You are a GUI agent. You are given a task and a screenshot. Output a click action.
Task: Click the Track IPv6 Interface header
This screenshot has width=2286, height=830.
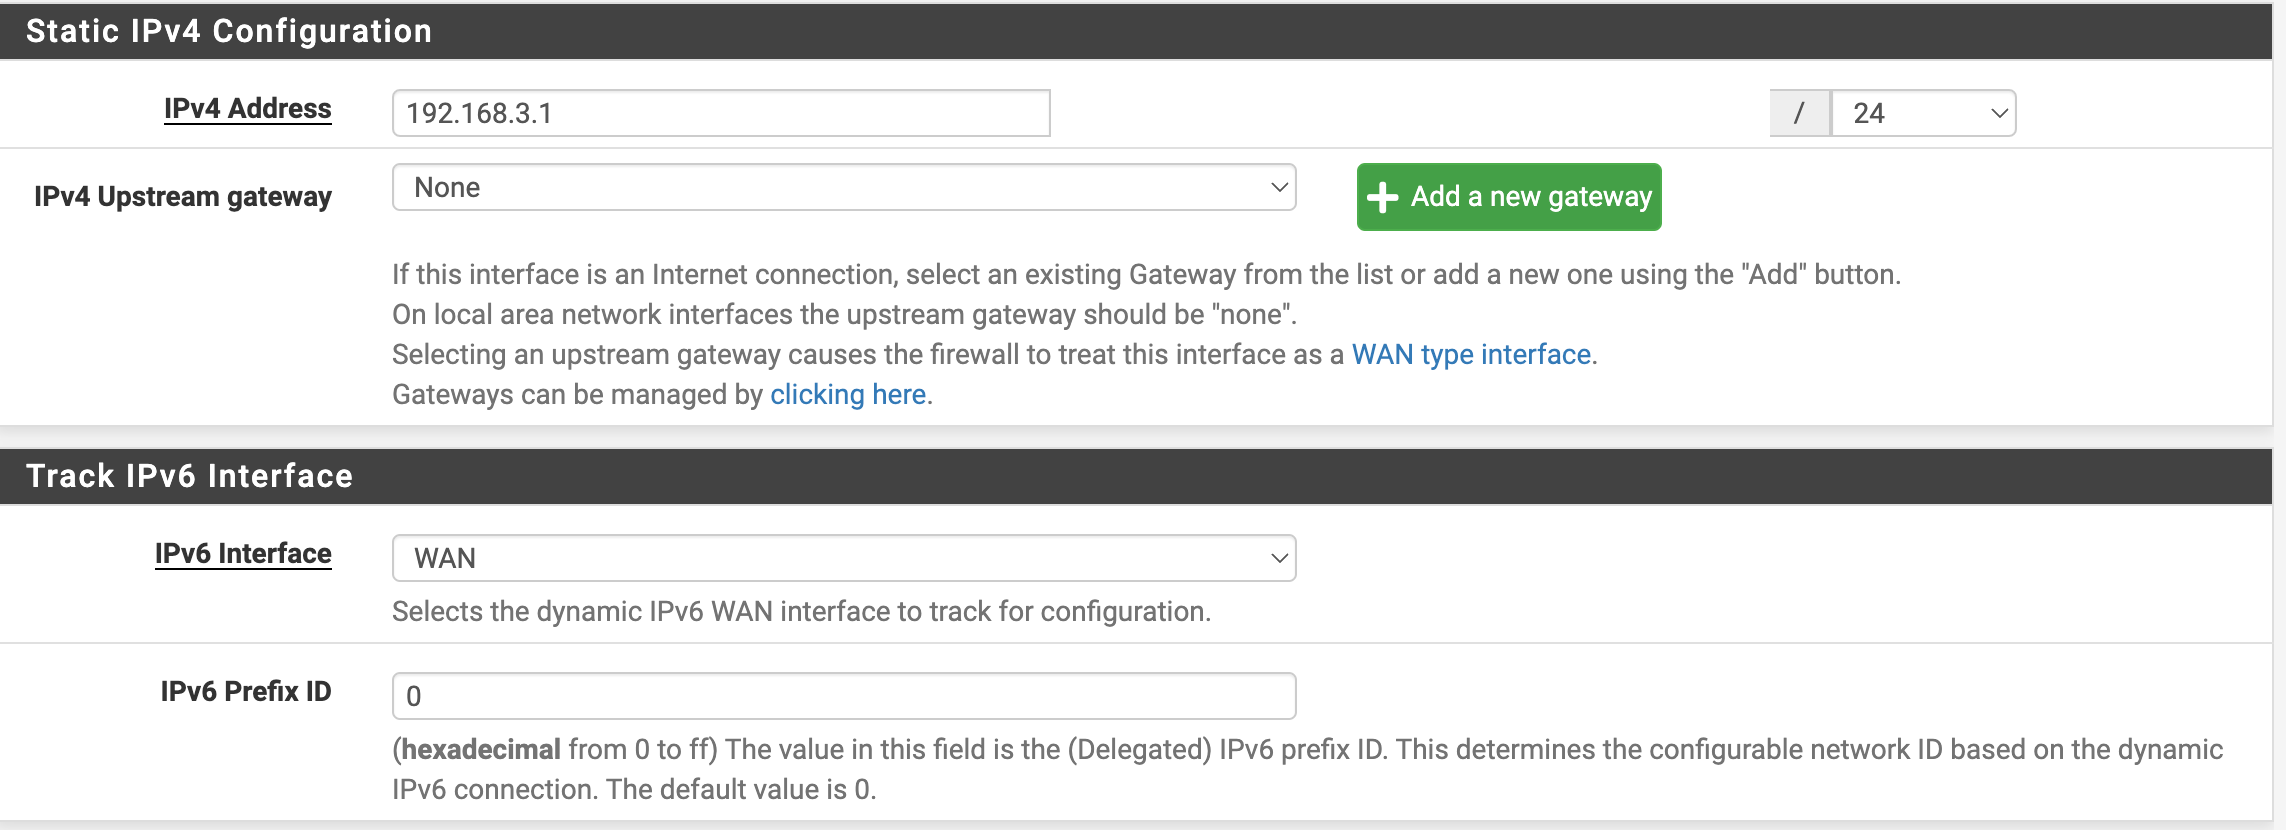pyautogui.click(x=189, y=476)
